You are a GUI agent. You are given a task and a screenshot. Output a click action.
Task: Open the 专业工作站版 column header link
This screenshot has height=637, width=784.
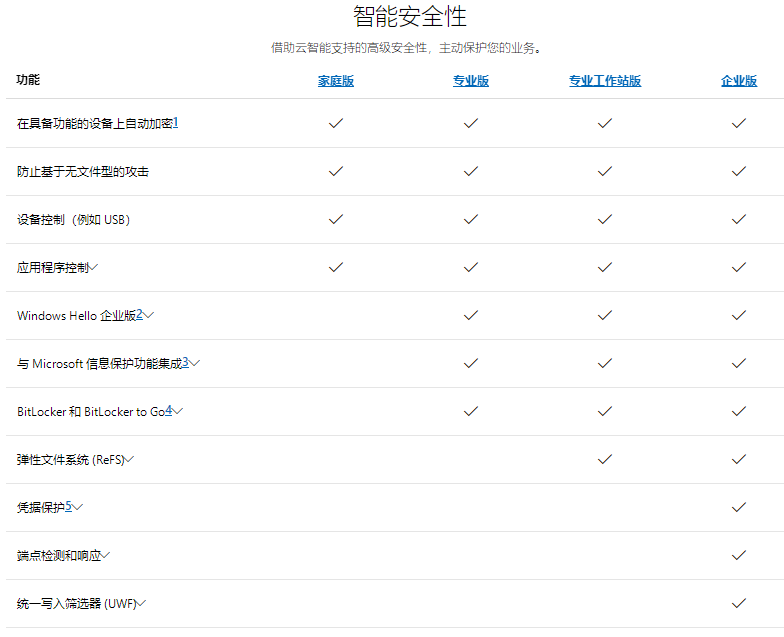pos(604,81)
